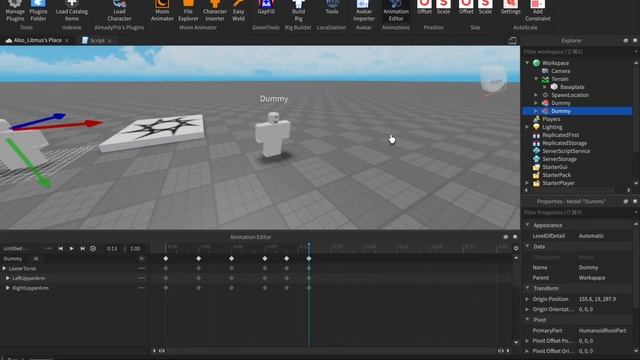
Task: Launch the Moon Animator plugin
Action: pyautogui.click(x=162, y=11)
